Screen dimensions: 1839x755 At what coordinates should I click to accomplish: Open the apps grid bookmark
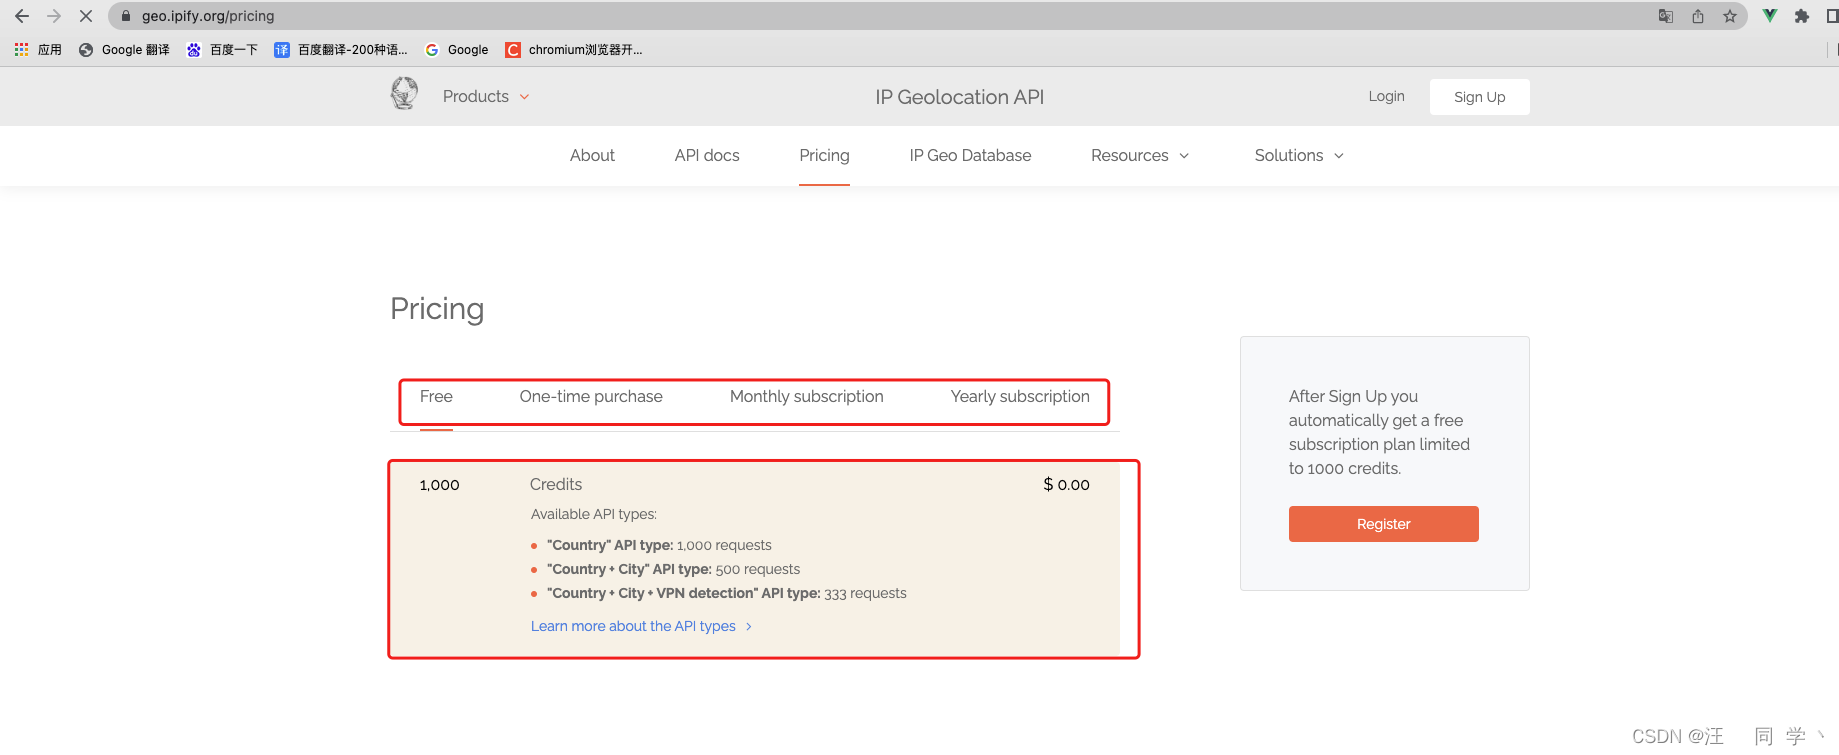[38, 50]
